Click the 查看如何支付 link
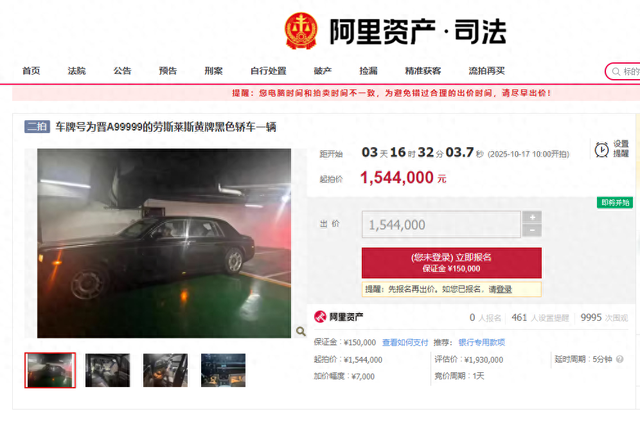This screenshot has width=640, height=425. [405, 343]
